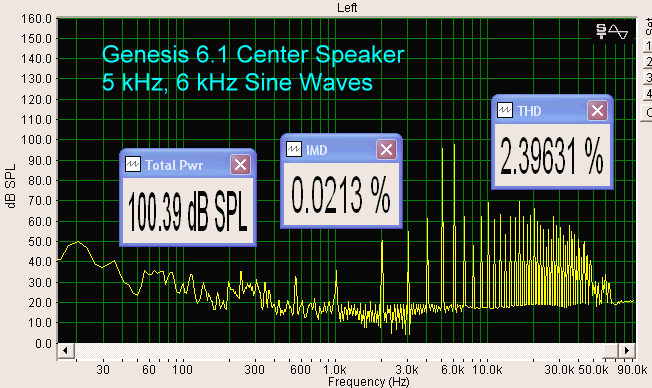Click the IMD window waveform icon
This screenshot has height=388, width=652.
(x=294, y=149)
